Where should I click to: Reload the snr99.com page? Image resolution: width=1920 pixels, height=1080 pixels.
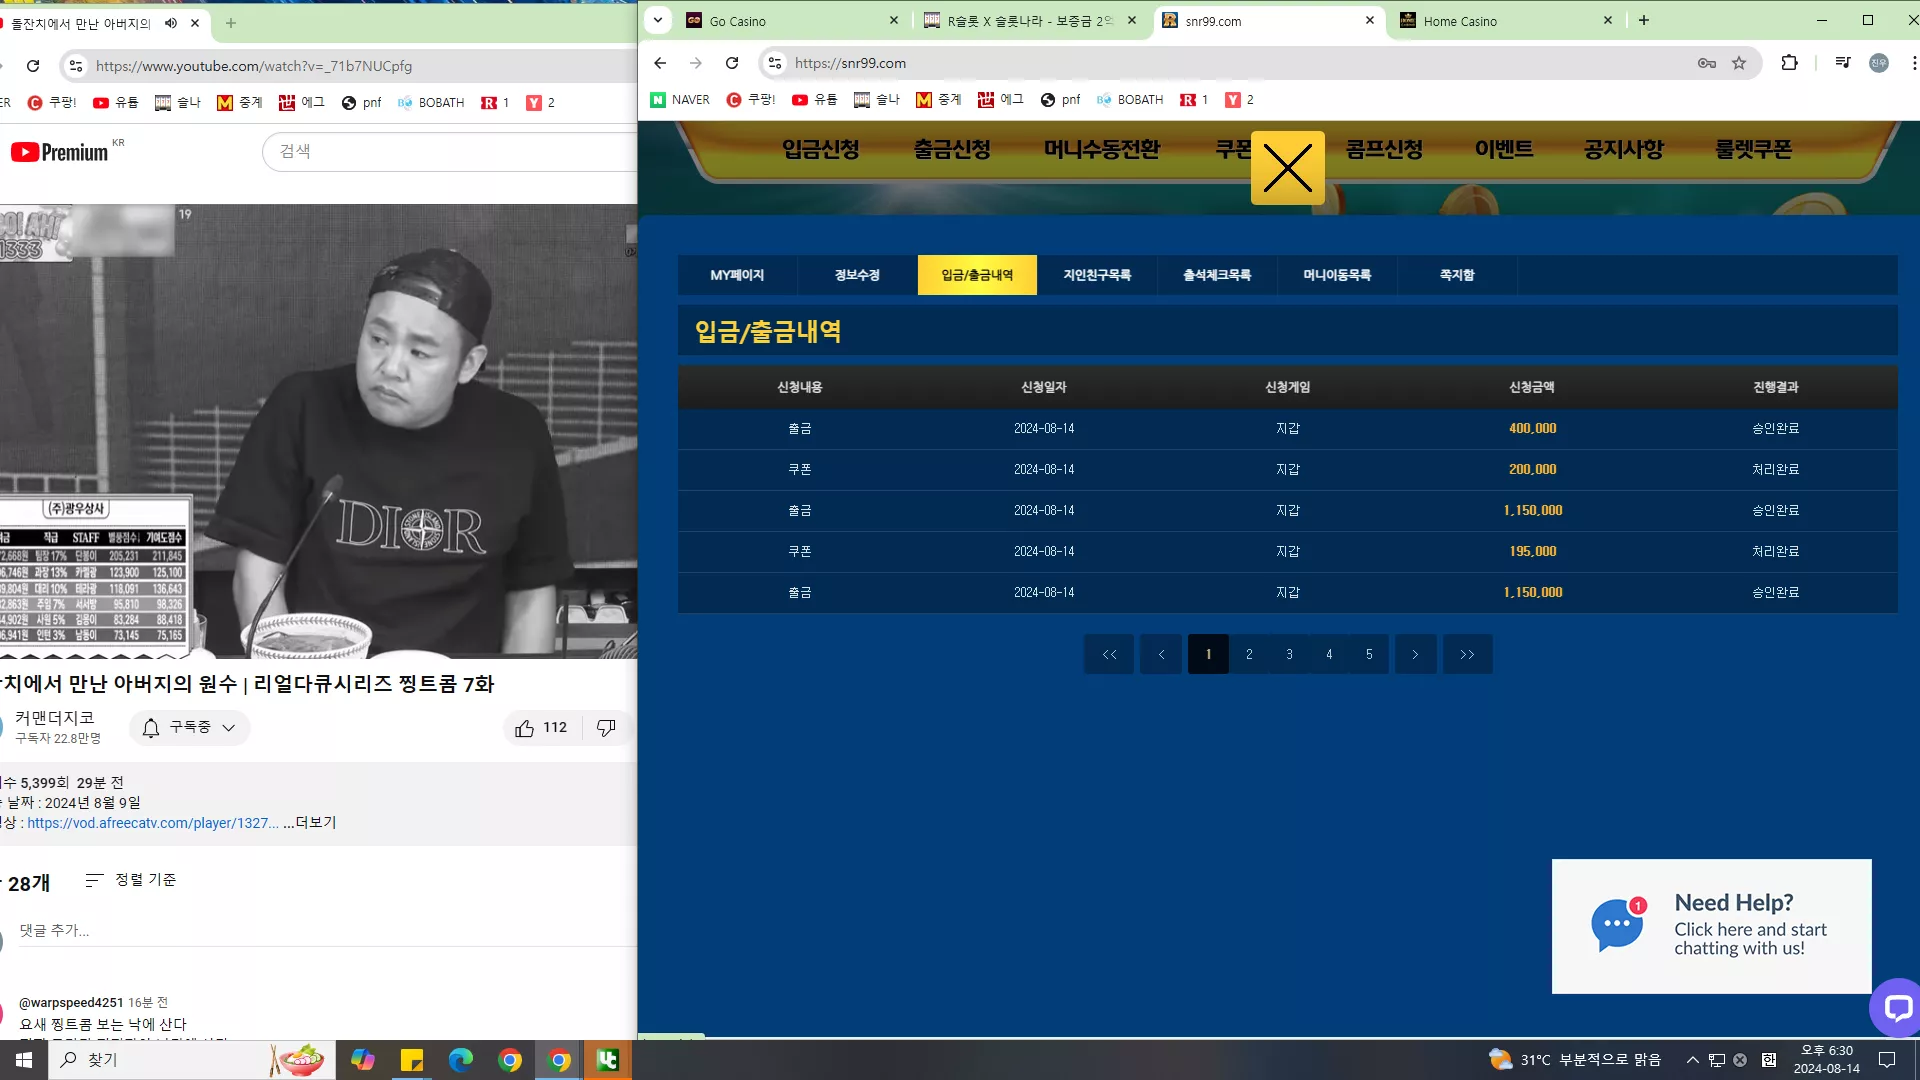point(732,63)
